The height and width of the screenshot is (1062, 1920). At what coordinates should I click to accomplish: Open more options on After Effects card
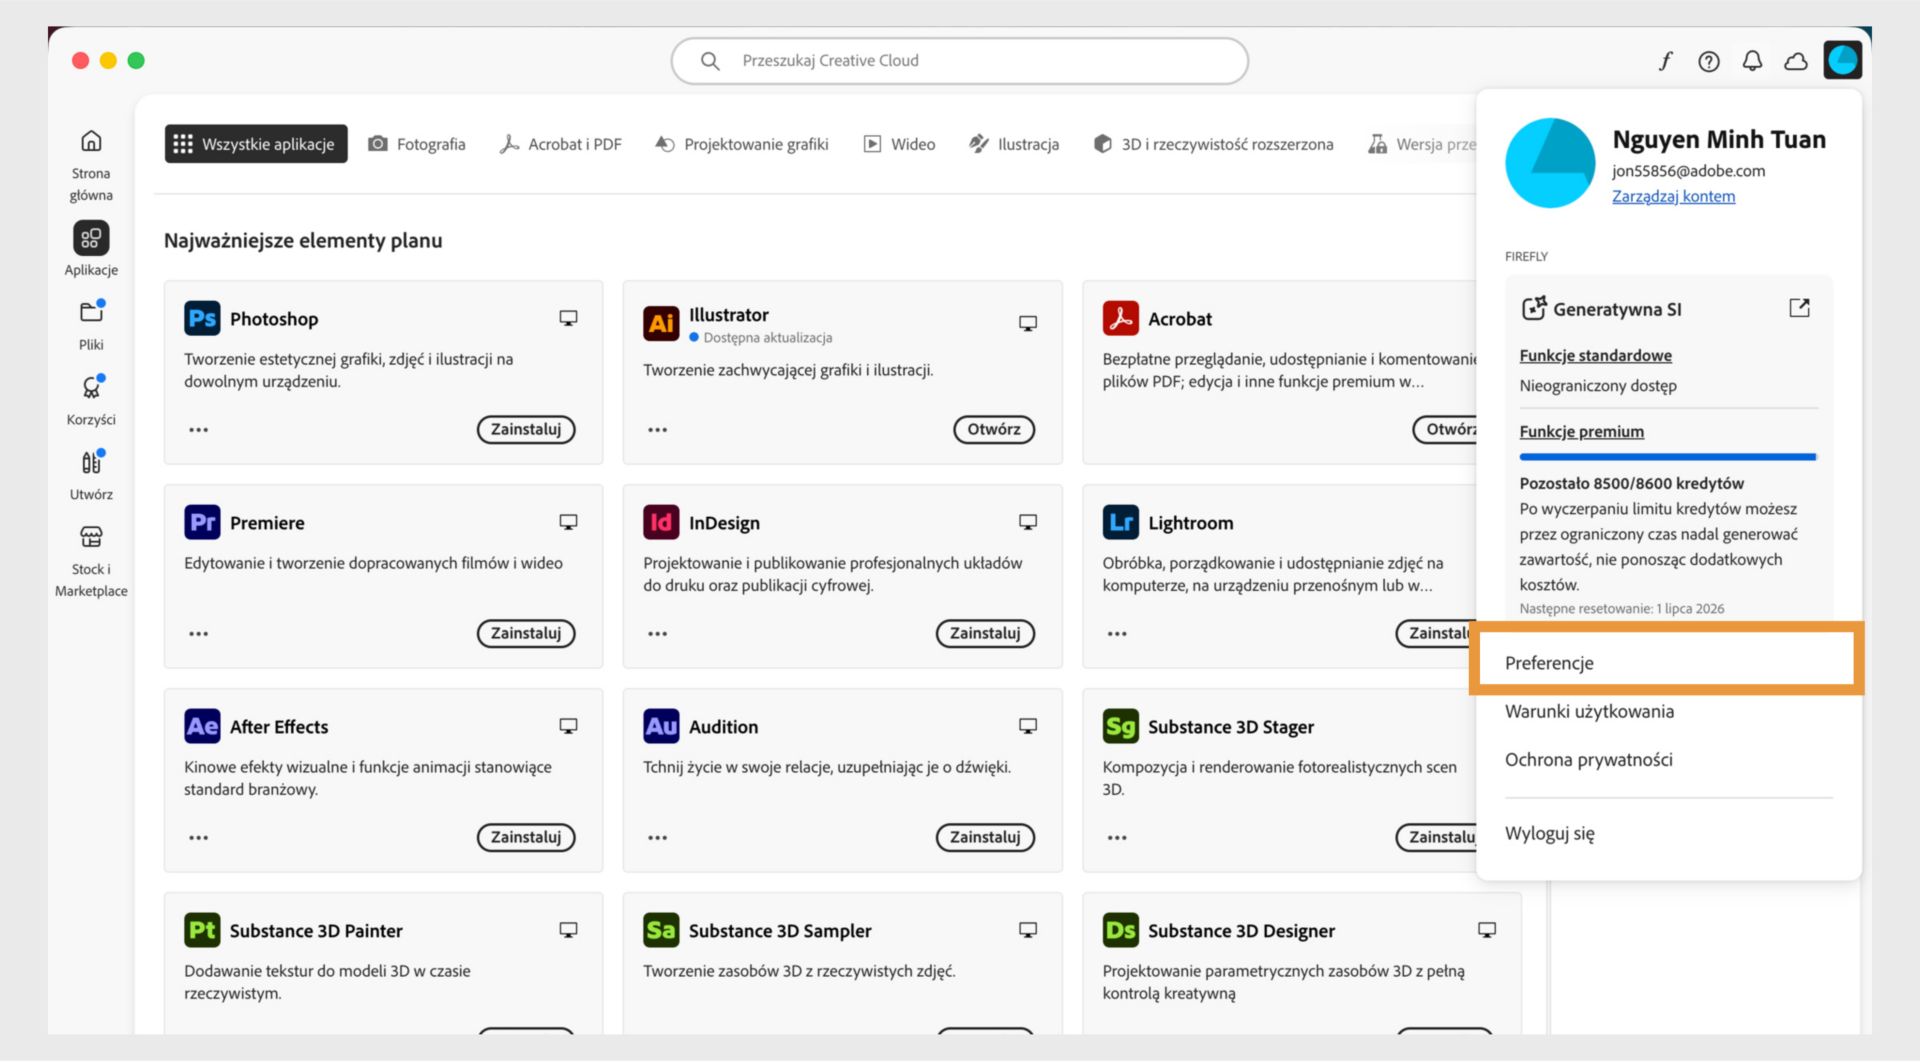click(x=199, y=838)
